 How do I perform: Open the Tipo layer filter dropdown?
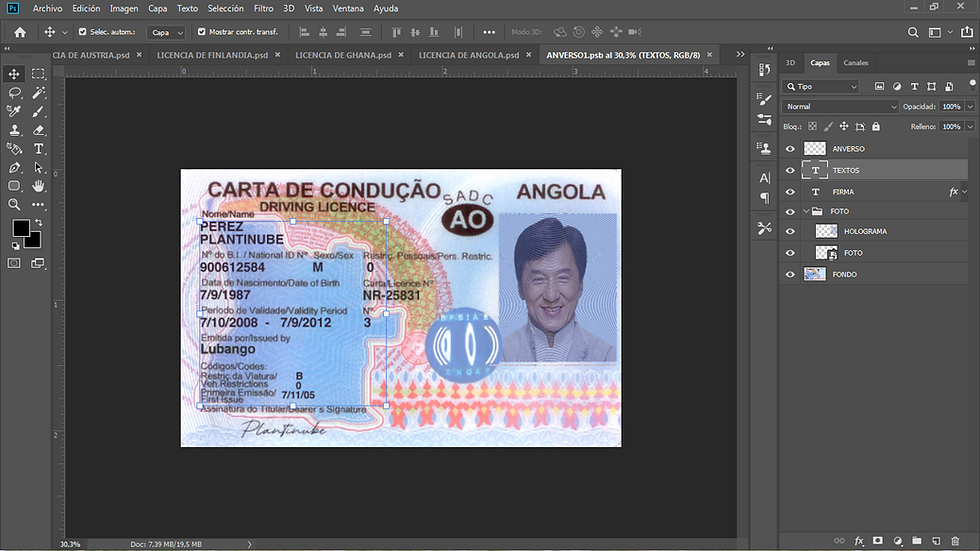pyautogui.click(x=821, y=87)
